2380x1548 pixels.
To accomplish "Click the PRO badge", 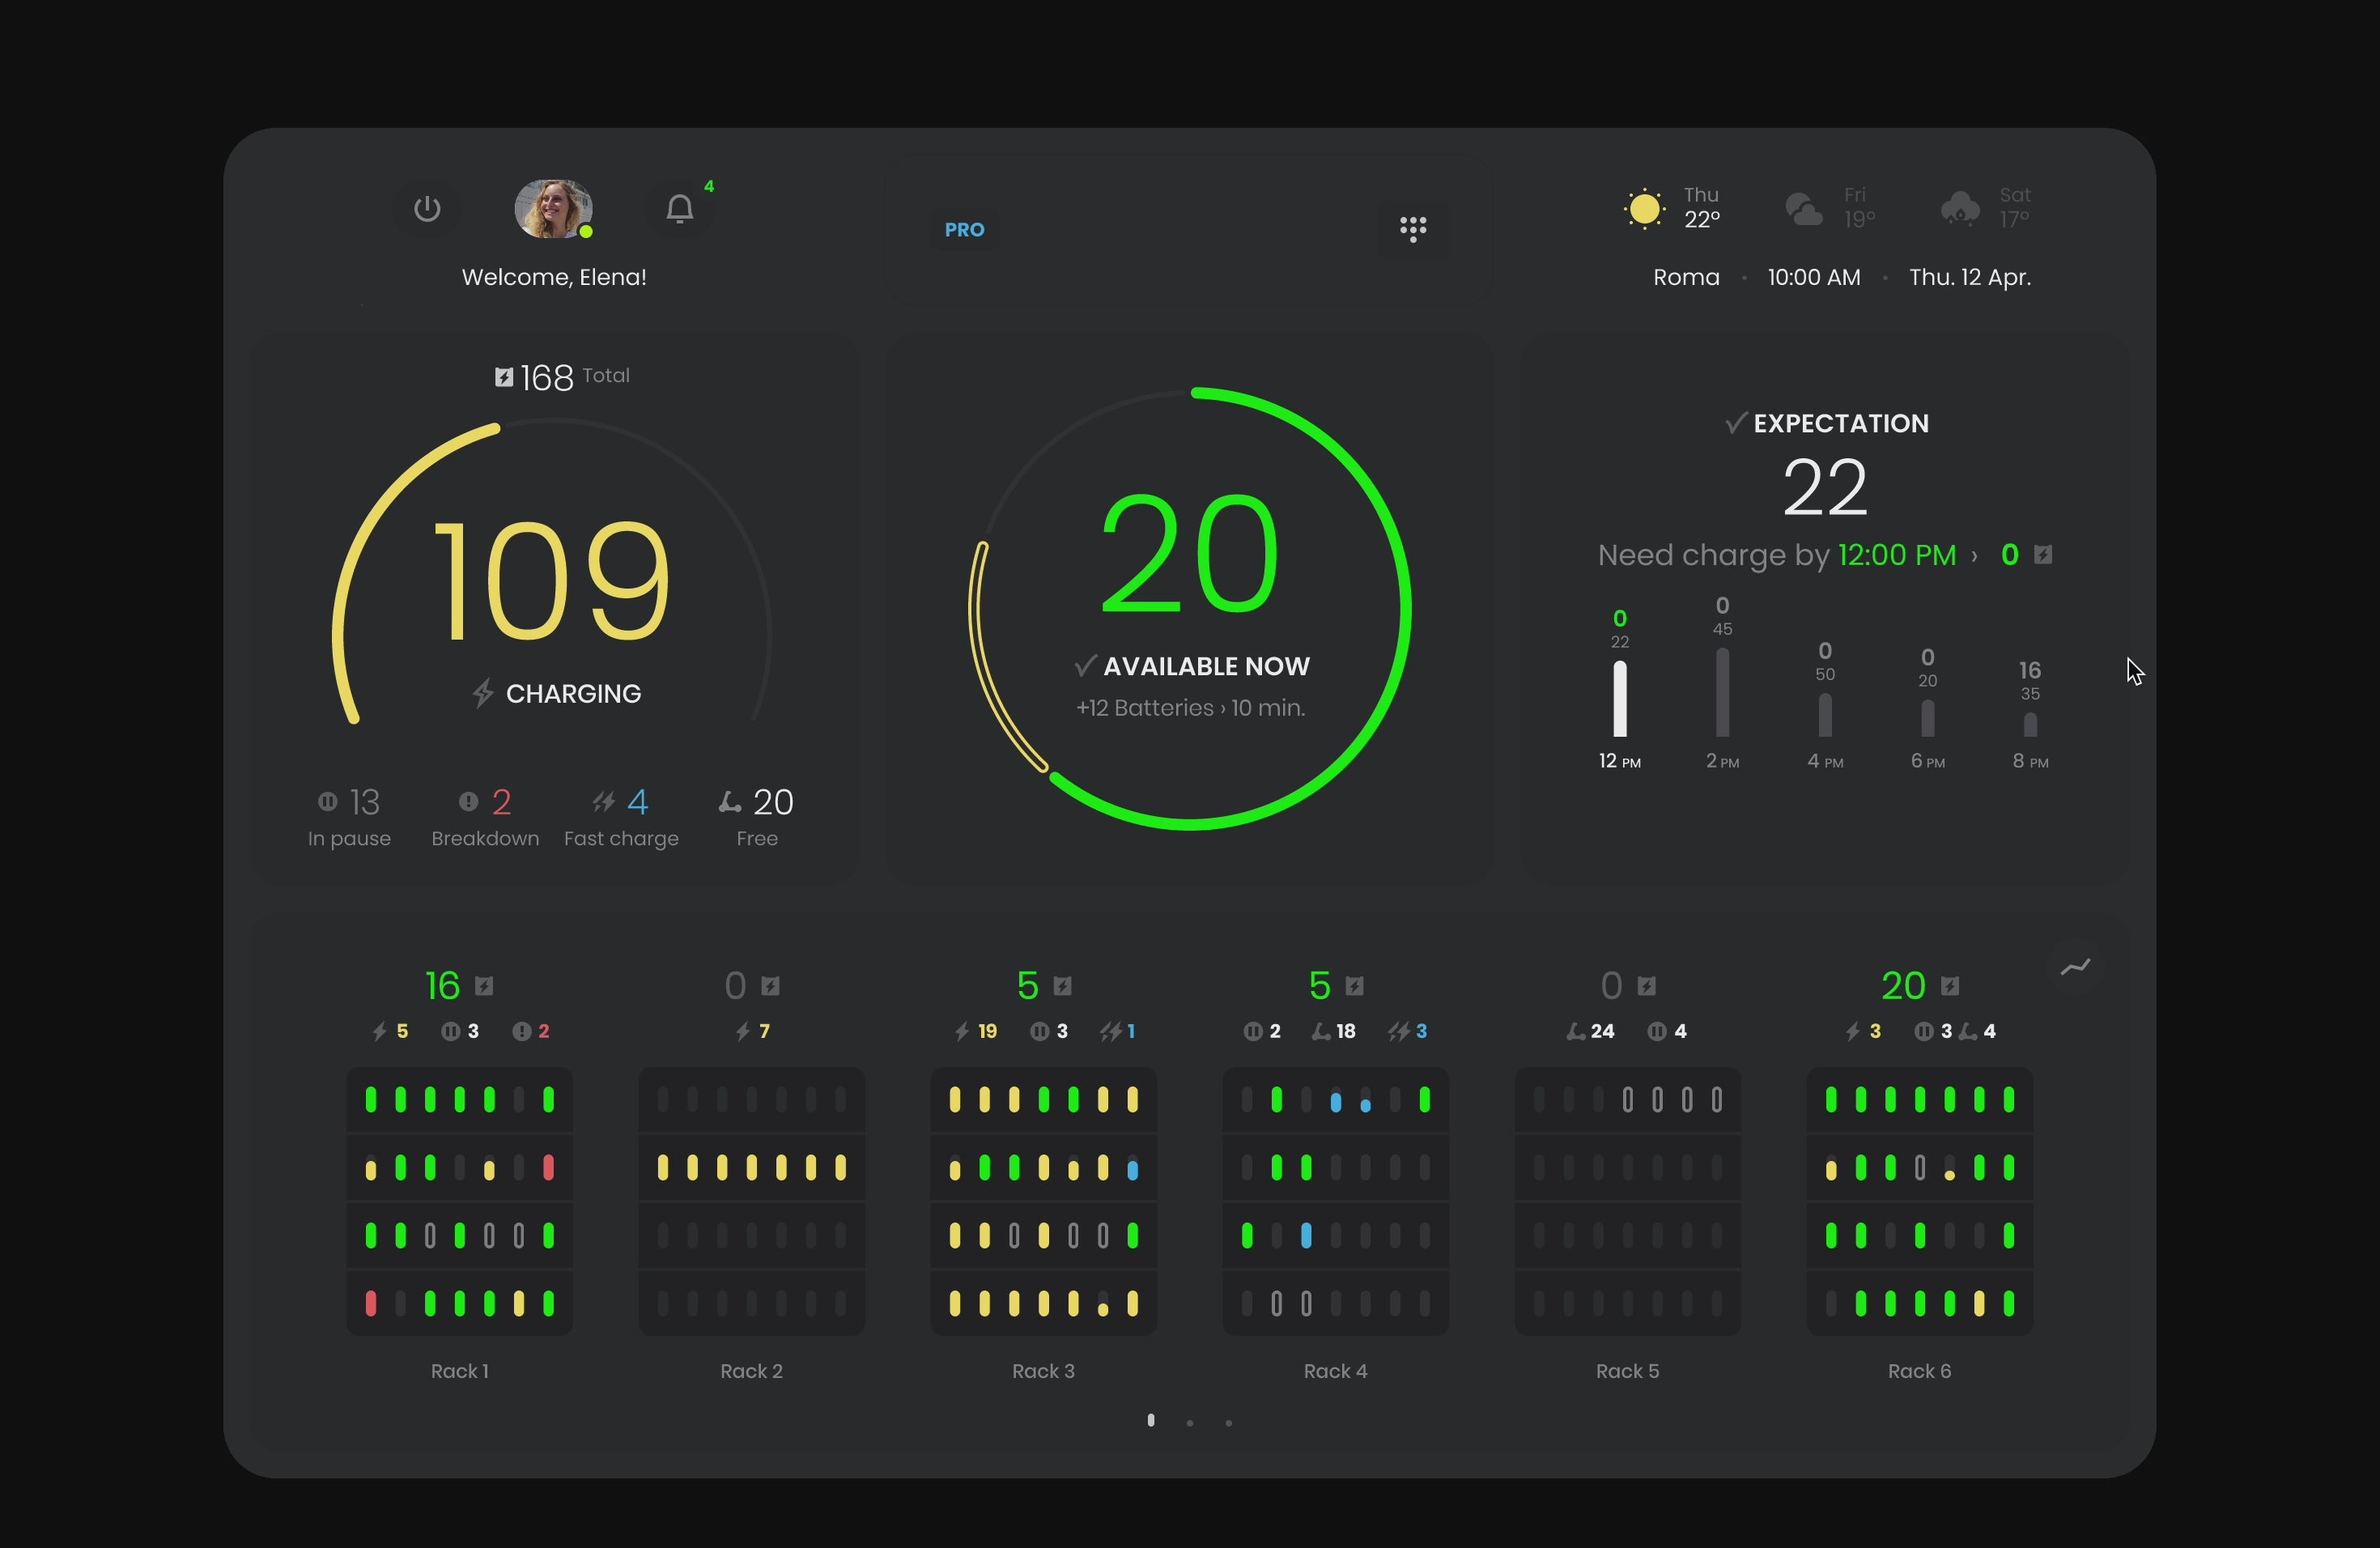I will pos(965,230).
